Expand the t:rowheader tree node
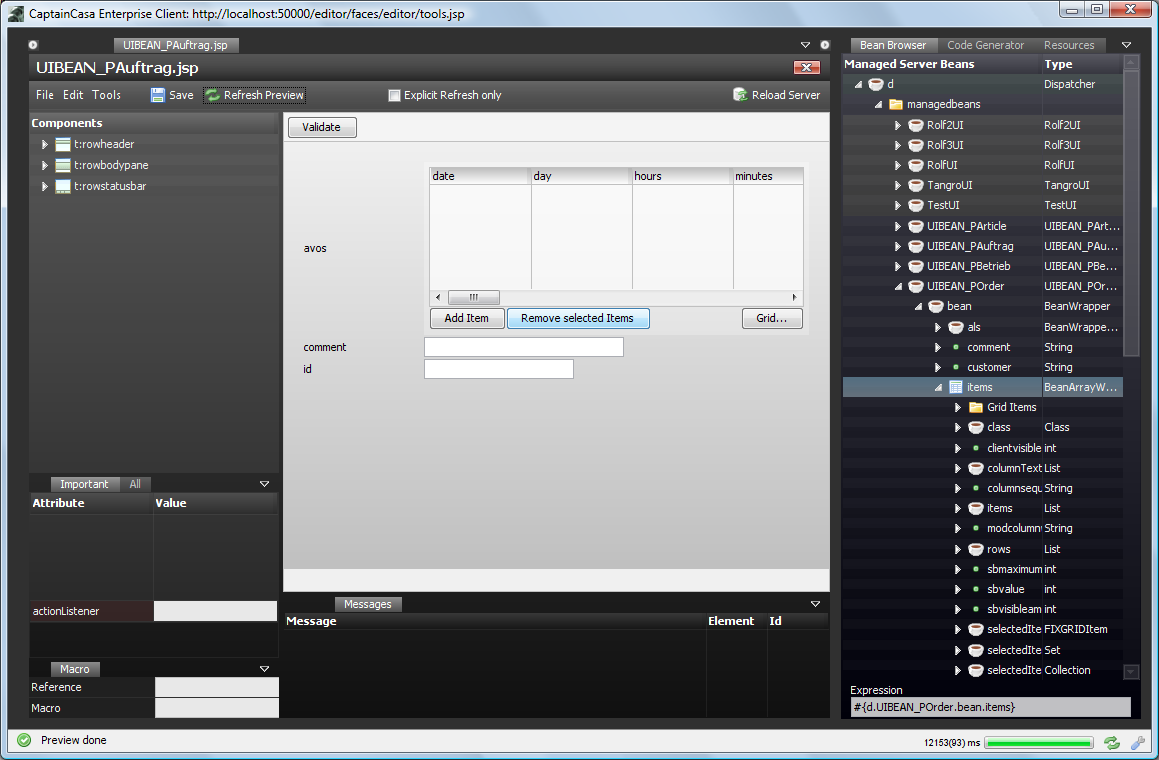This screenshot has width=1159, height=760. tap(45, 144)
